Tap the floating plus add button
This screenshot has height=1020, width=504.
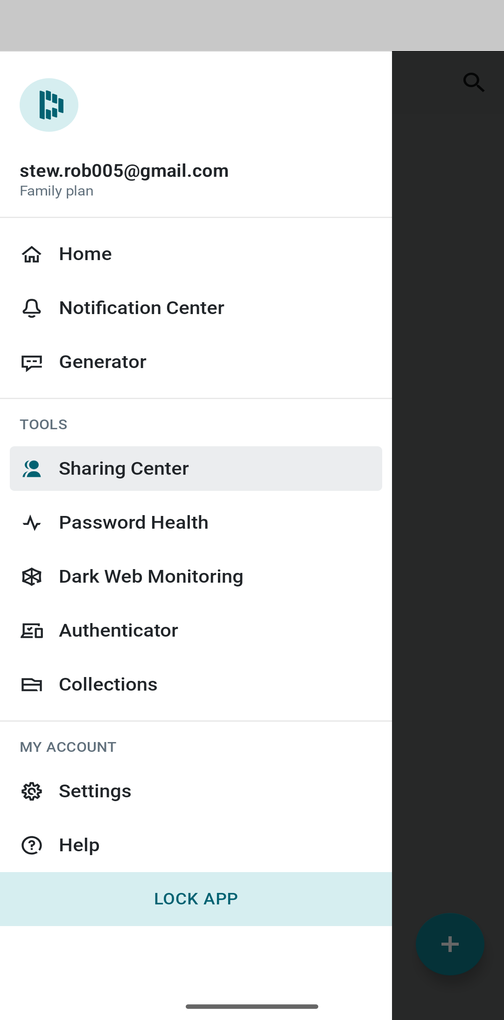(450, 944)
